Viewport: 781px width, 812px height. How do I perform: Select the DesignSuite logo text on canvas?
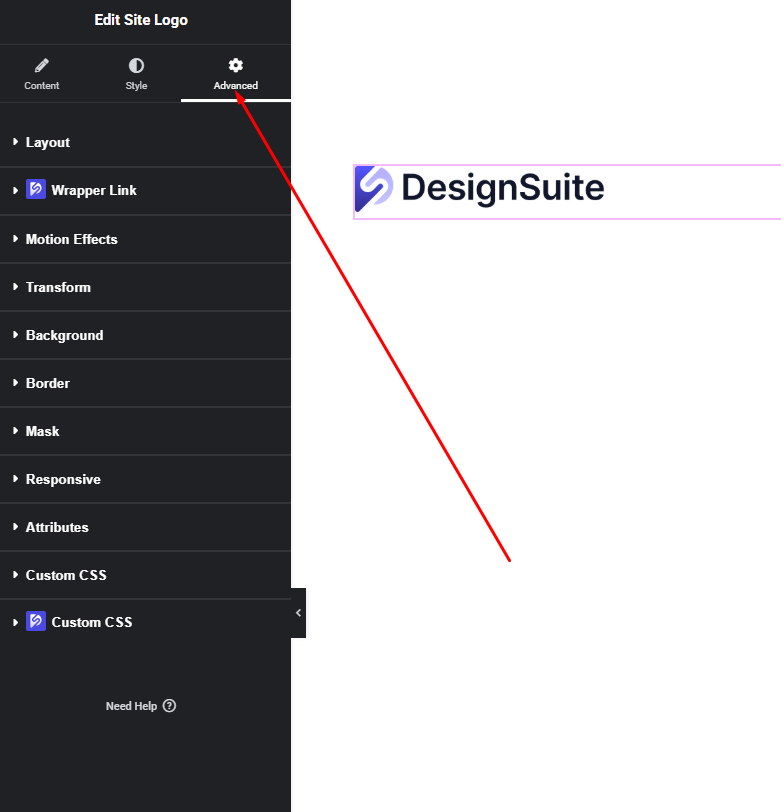pyautogui.click(x=503, y=189)
